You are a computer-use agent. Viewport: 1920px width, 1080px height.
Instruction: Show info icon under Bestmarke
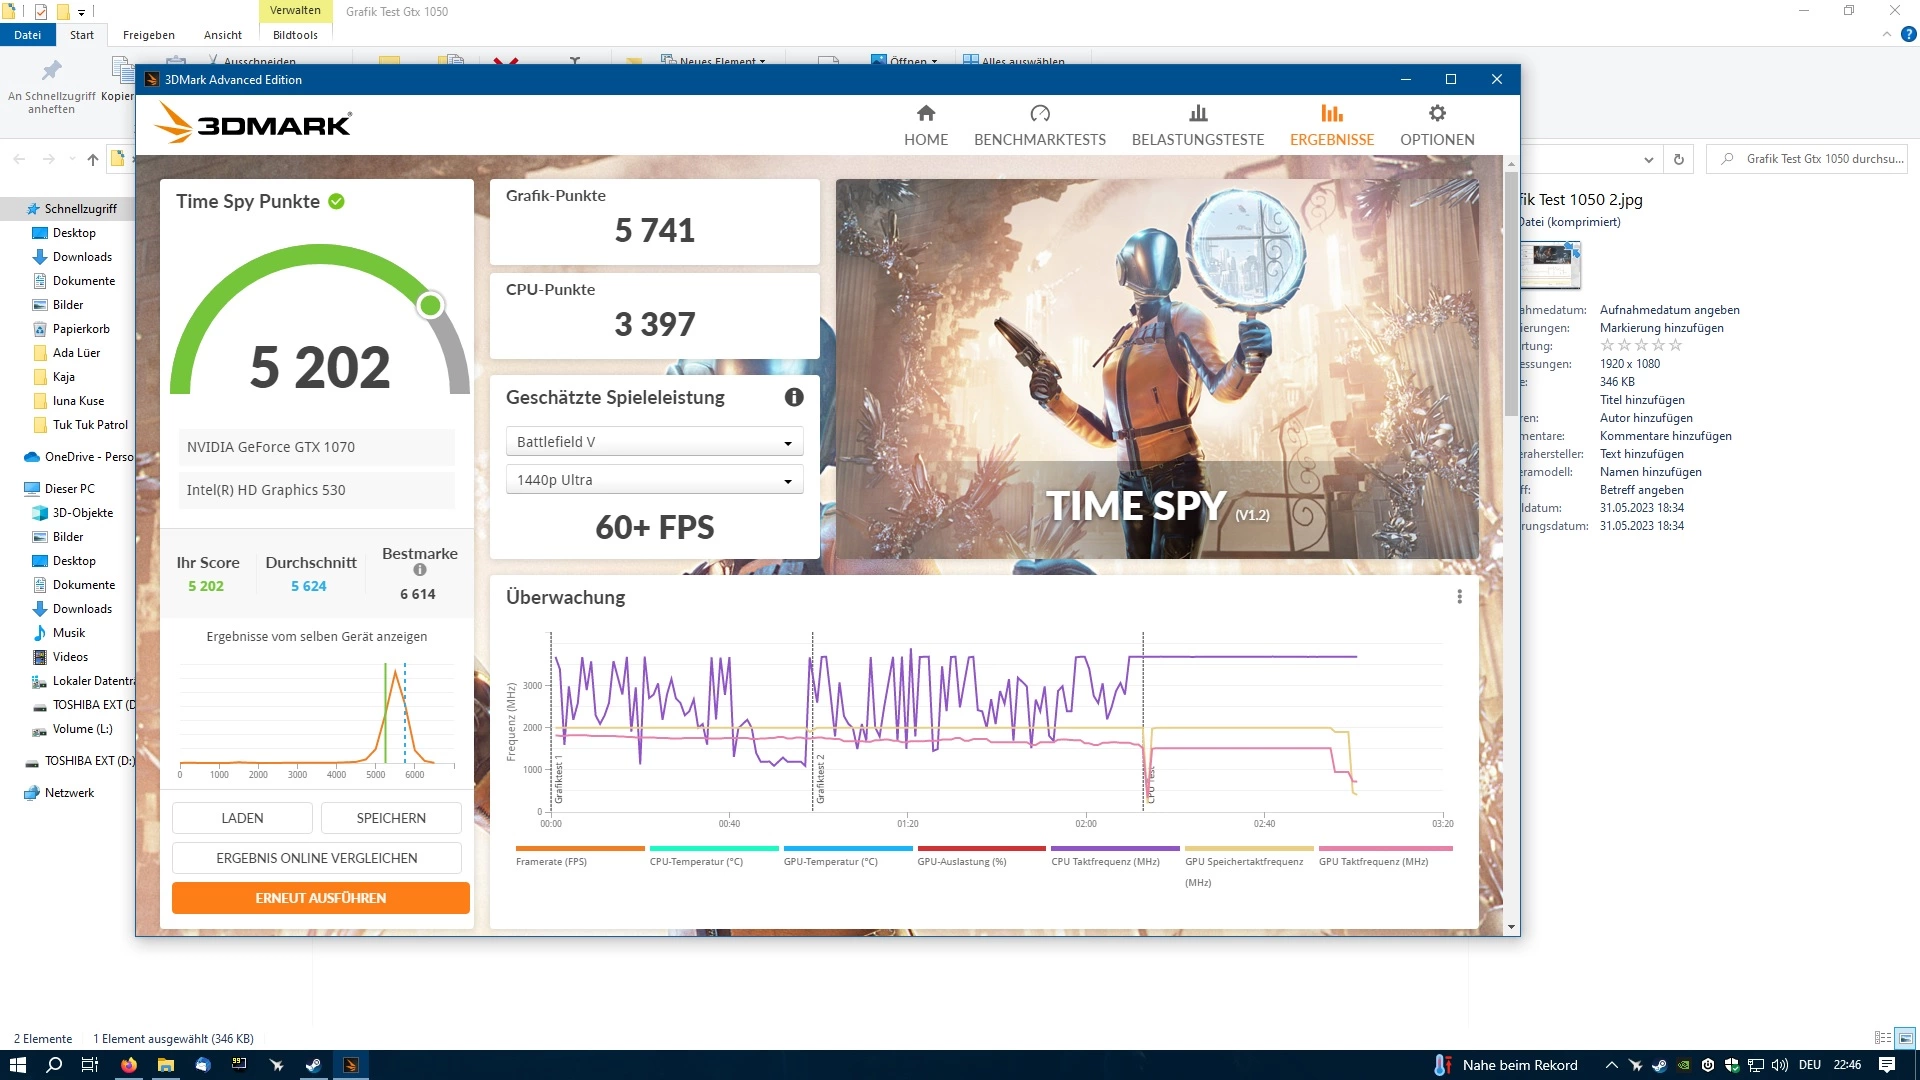point(420,570)
